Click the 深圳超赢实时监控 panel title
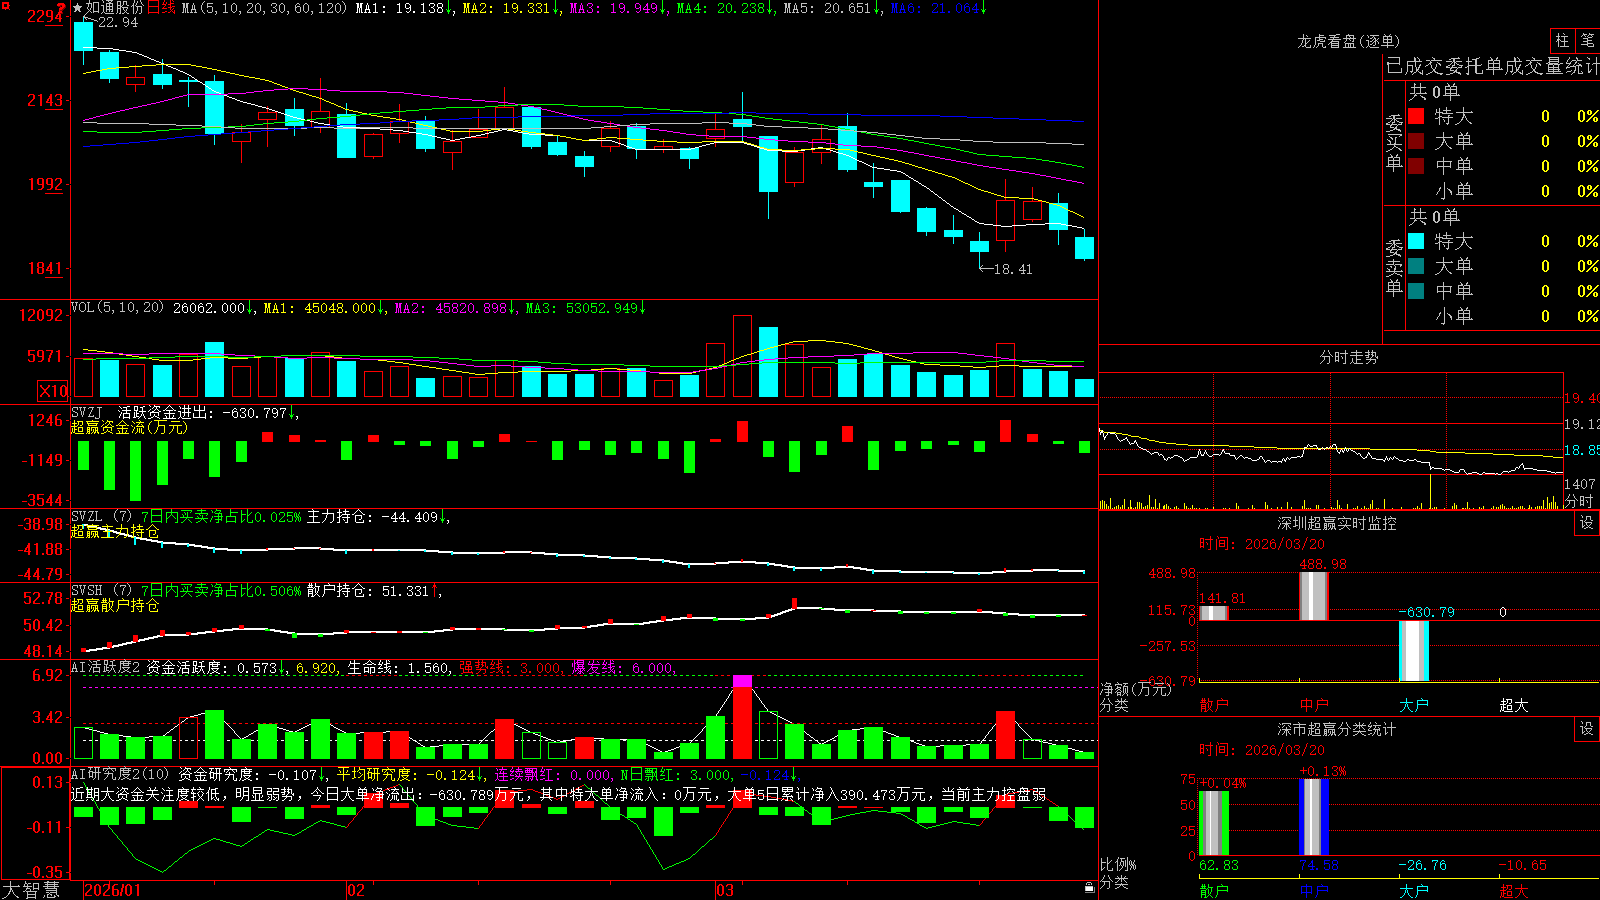Viewport: 1600px width, 900px height. pyautogui.click(x=1336, y=523)
